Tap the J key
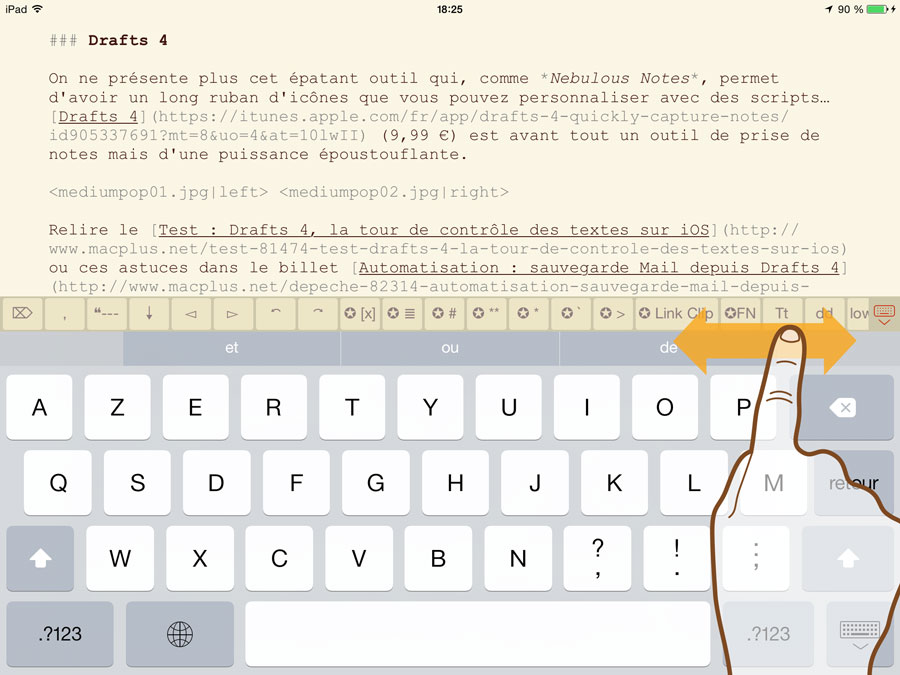 click(535, 483)
